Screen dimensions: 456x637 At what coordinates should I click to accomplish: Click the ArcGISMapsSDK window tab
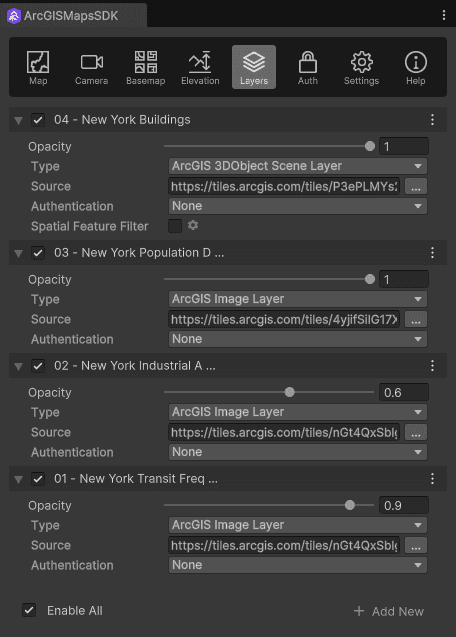pos(74,15)
